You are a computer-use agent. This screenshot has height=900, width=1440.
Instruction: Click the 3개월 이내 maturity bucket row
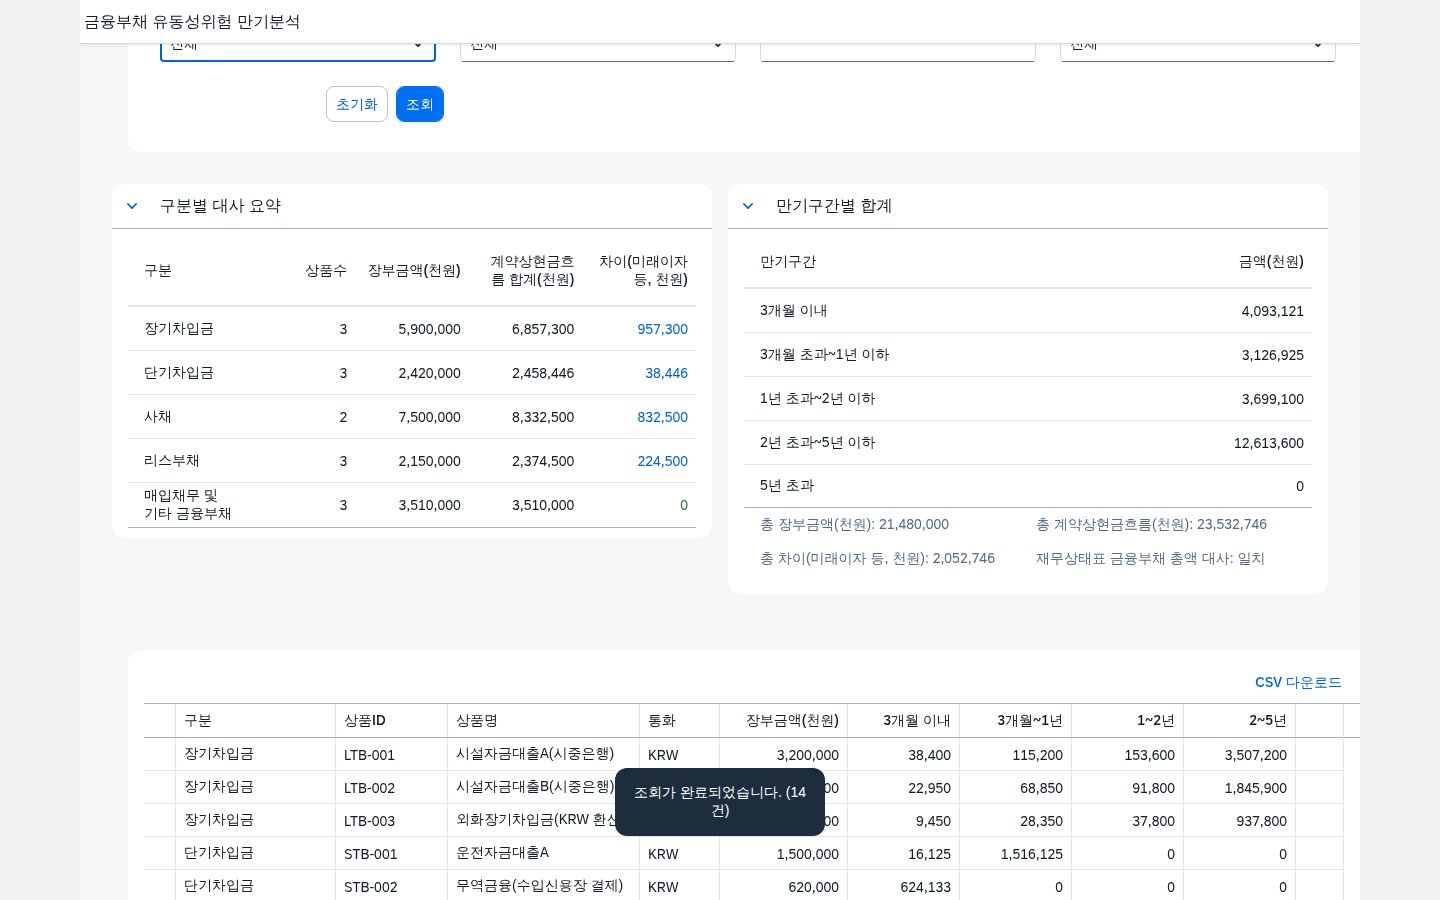click(x=1028, y=311)
